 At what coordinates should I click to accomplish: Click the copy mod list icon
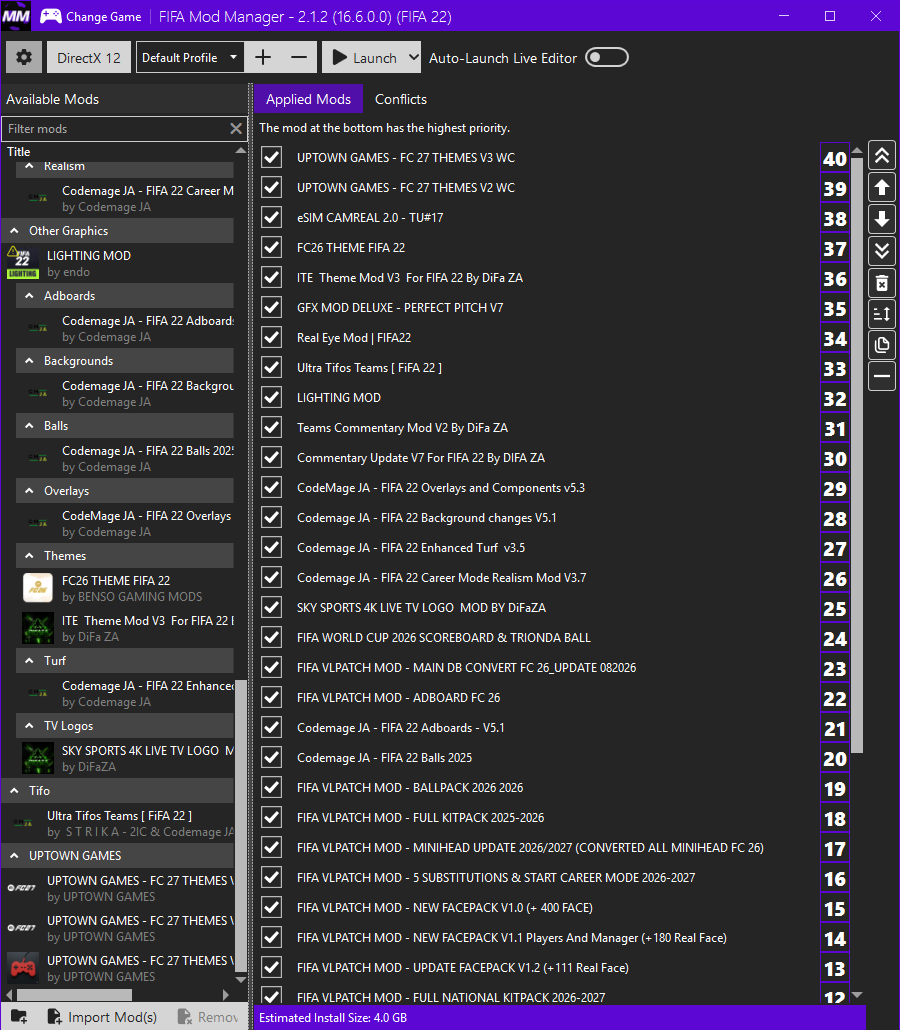882,345
